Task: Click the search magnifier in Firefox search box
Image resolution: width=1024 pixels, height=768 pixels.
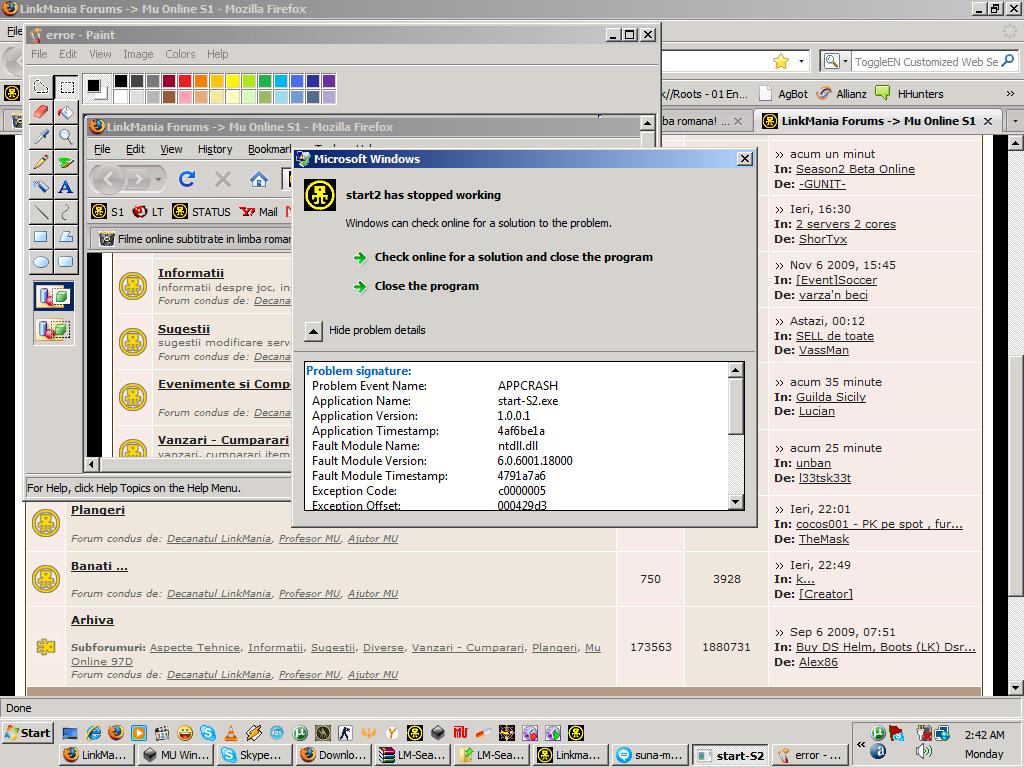Action: point(1008,61)
